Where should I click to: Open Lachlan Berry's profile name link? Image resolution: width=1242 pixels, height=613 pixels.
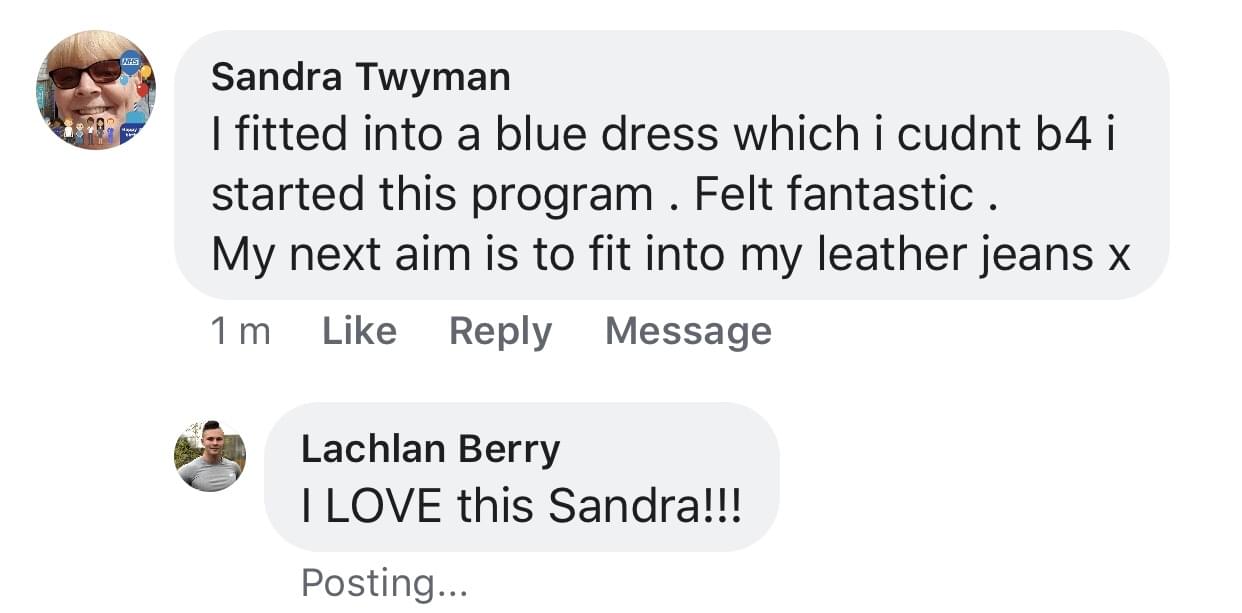click(x=430, y=449)
